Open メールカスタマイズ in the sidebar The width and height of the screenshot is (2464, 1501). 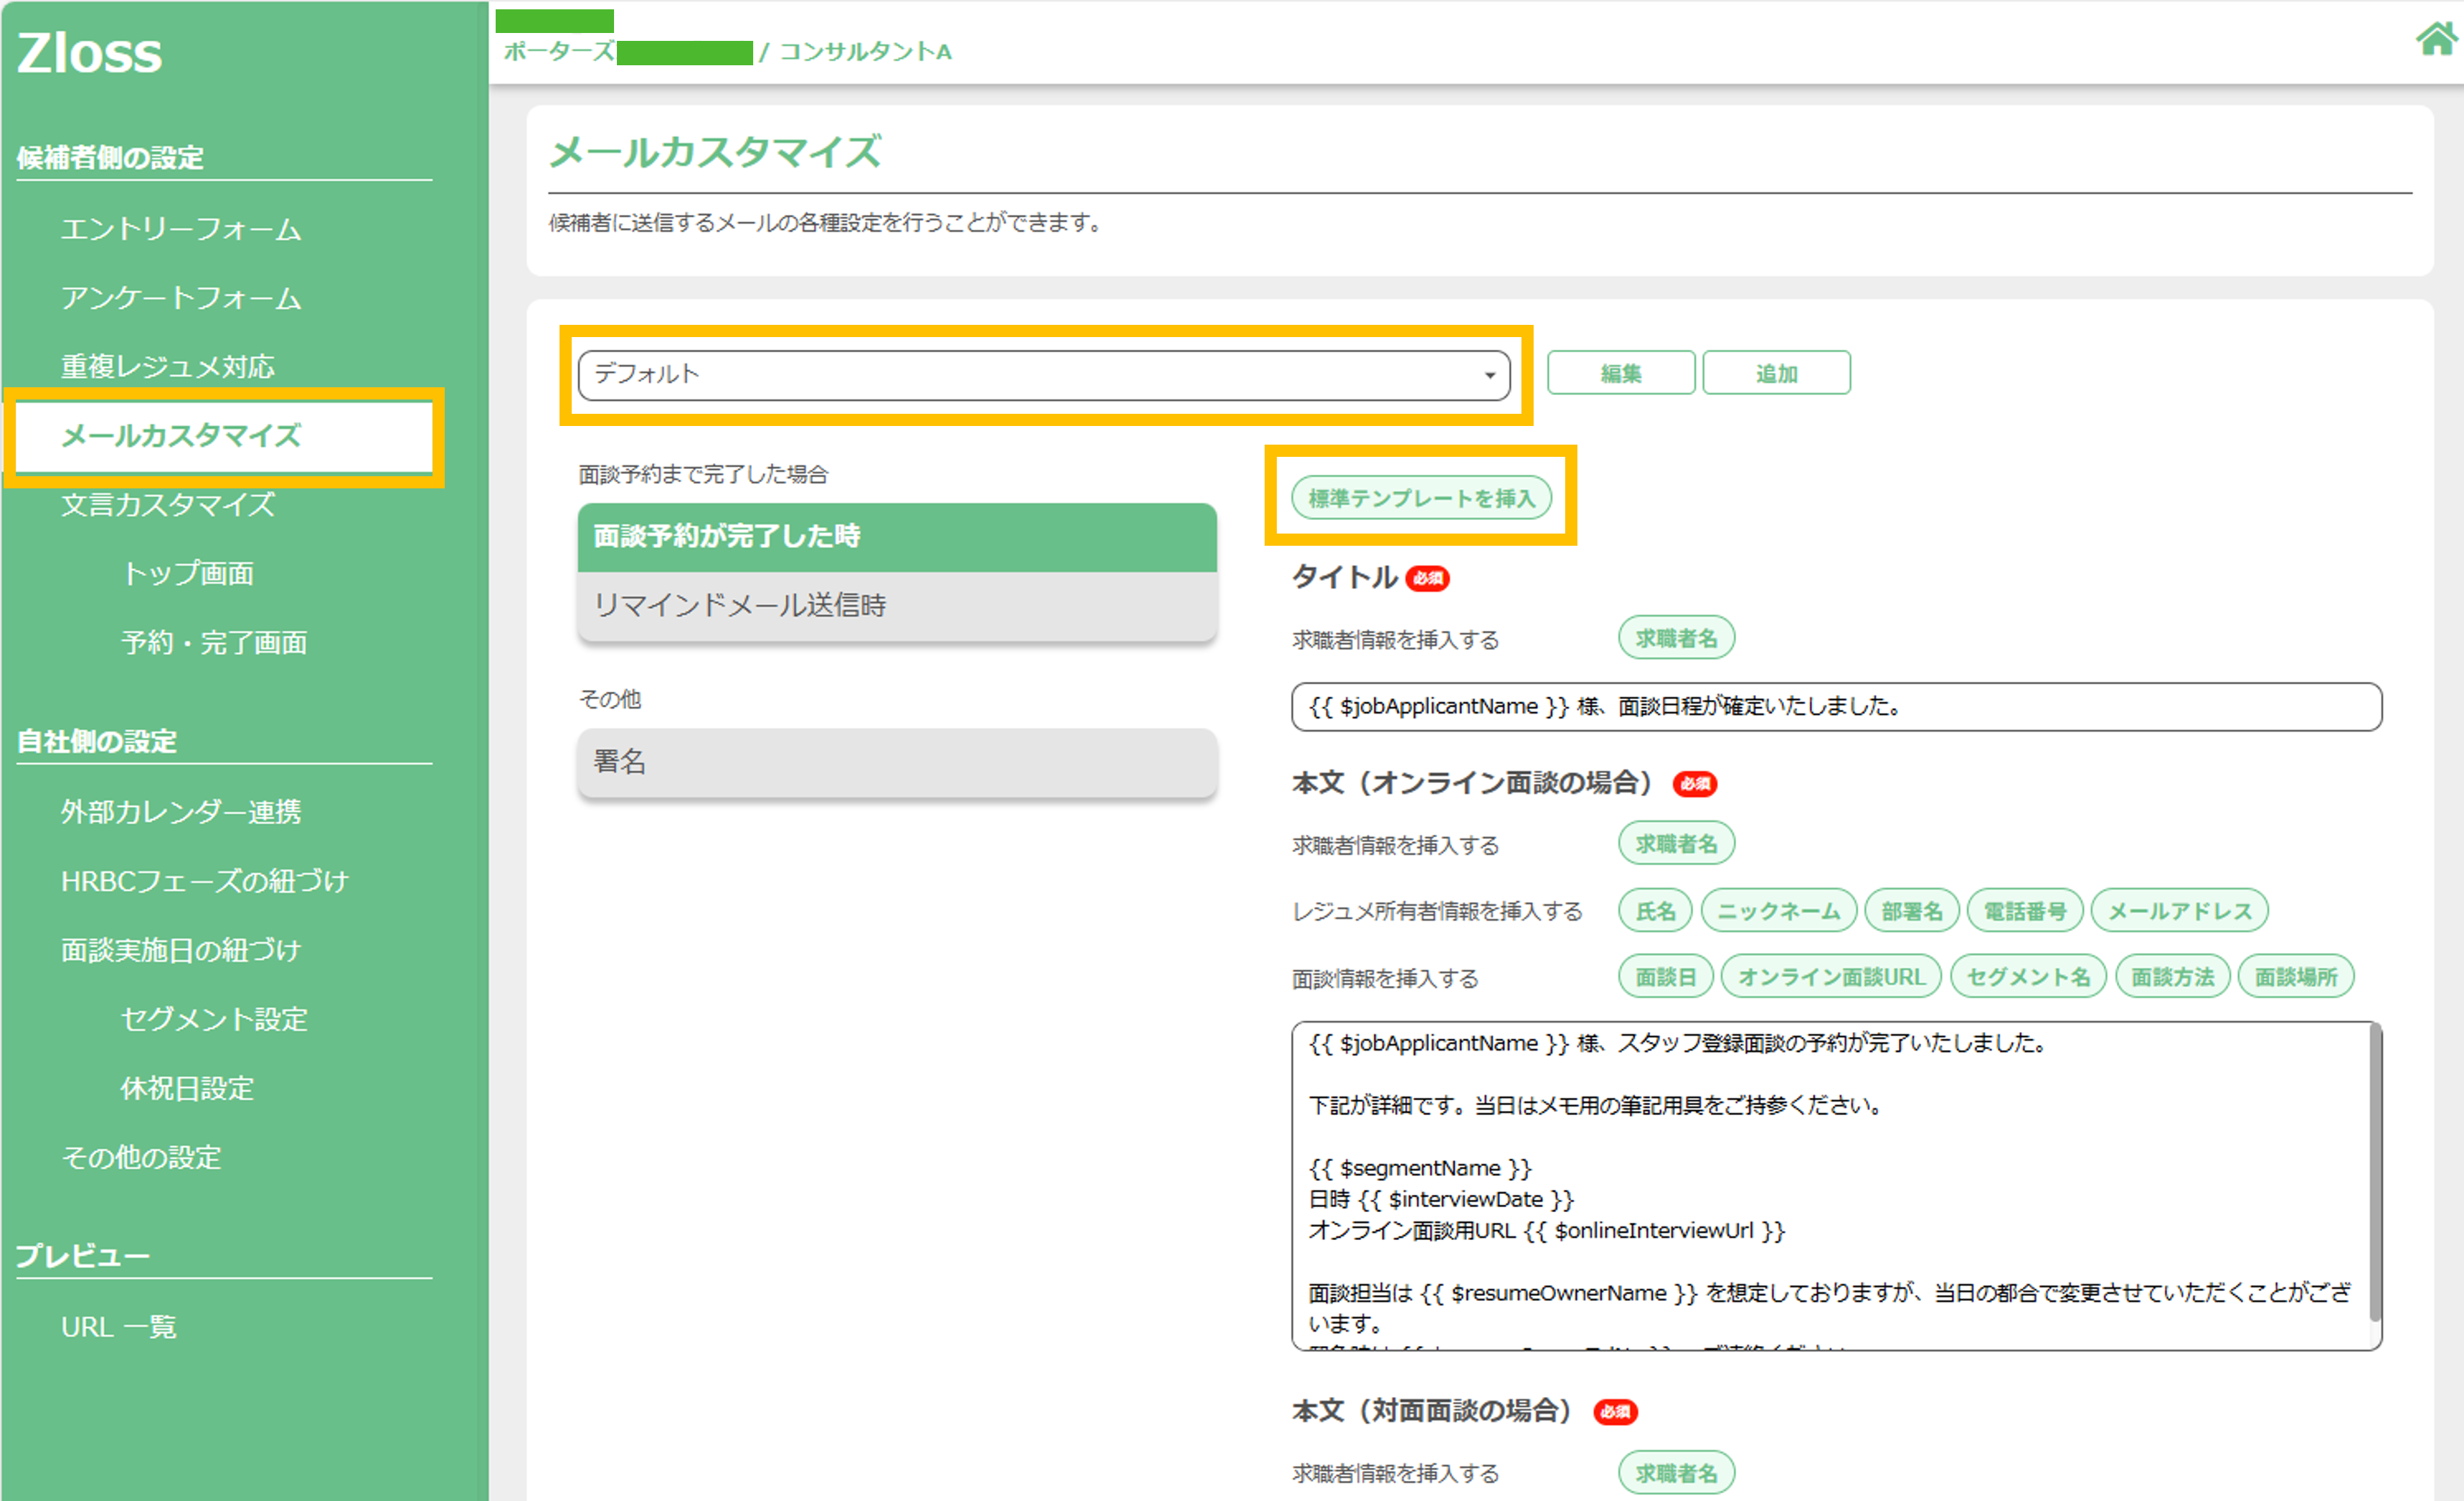tap(180, 437)
